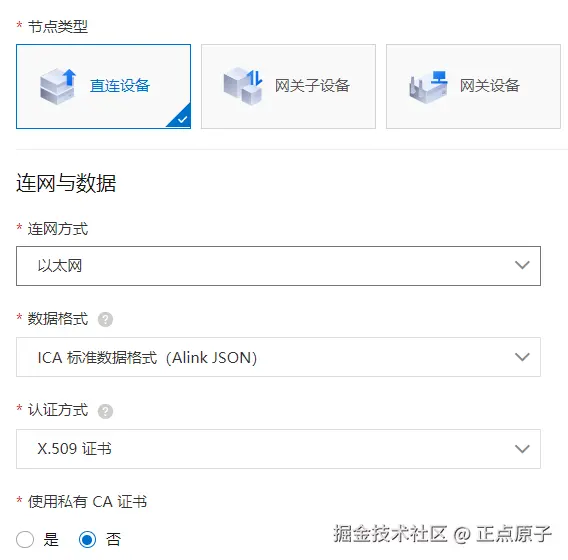Open the X.509 证书 authentication dropdown
This screenshot has width=568, height=560.
click(x=278, y=449)
